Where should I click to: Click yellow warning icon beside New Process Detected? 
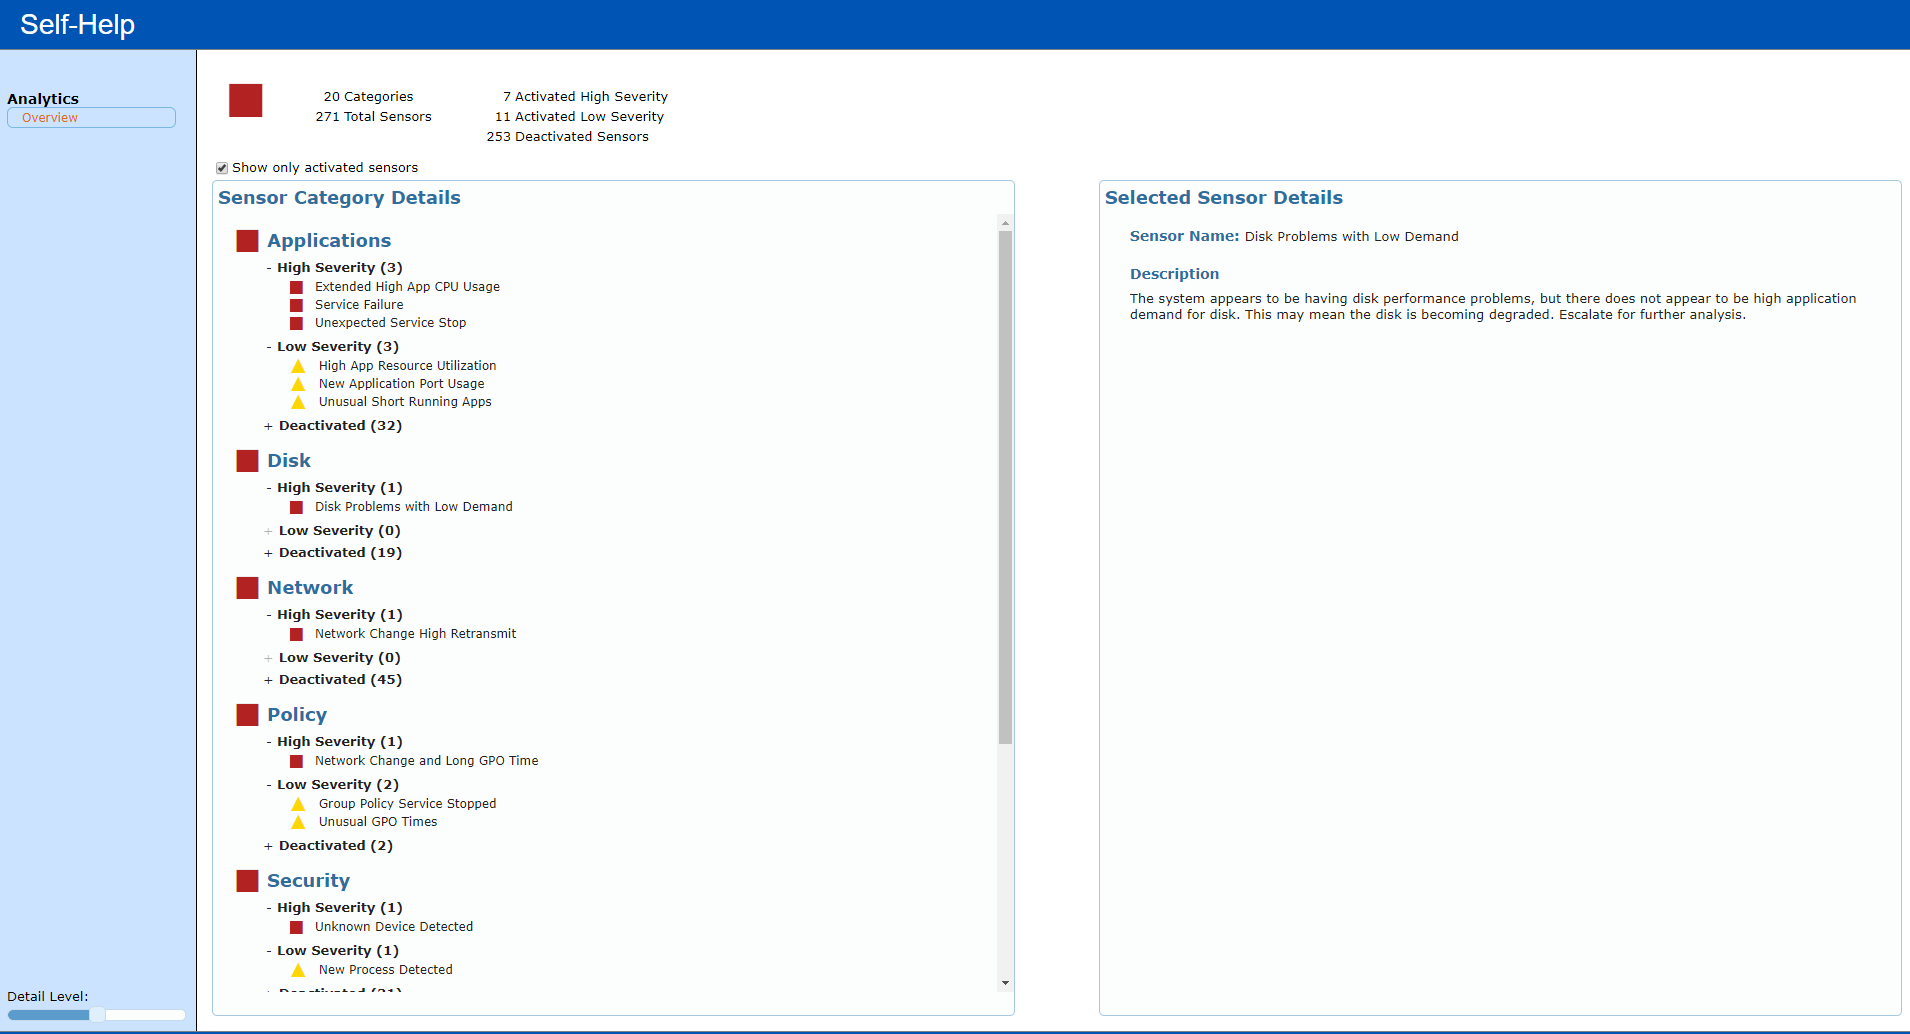pyautogui.click(x=298, y=970)
